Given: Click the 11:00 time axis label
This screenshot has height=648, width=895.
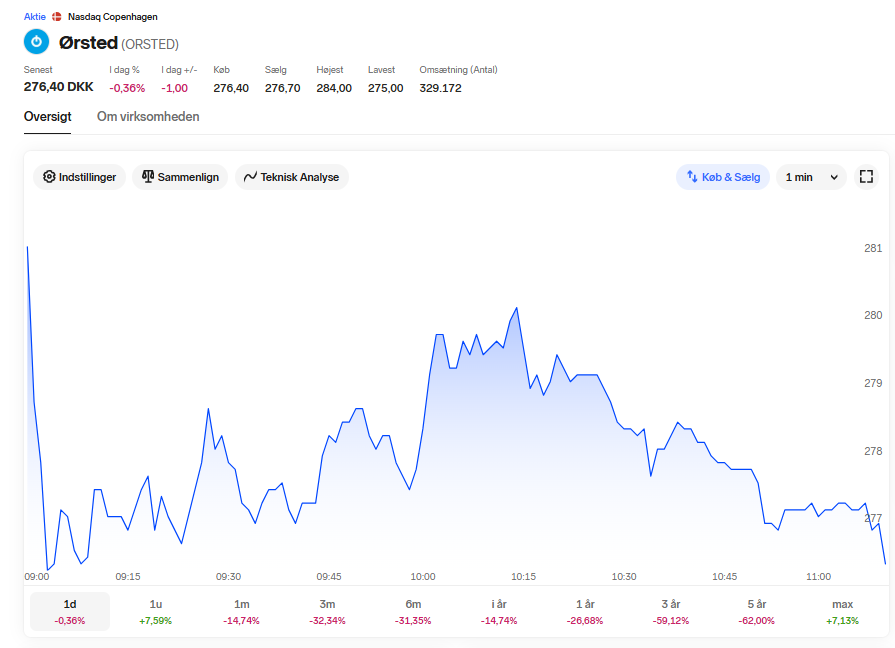Looking at the screenshot, I should pyautogui.click(x=819, y=577).
